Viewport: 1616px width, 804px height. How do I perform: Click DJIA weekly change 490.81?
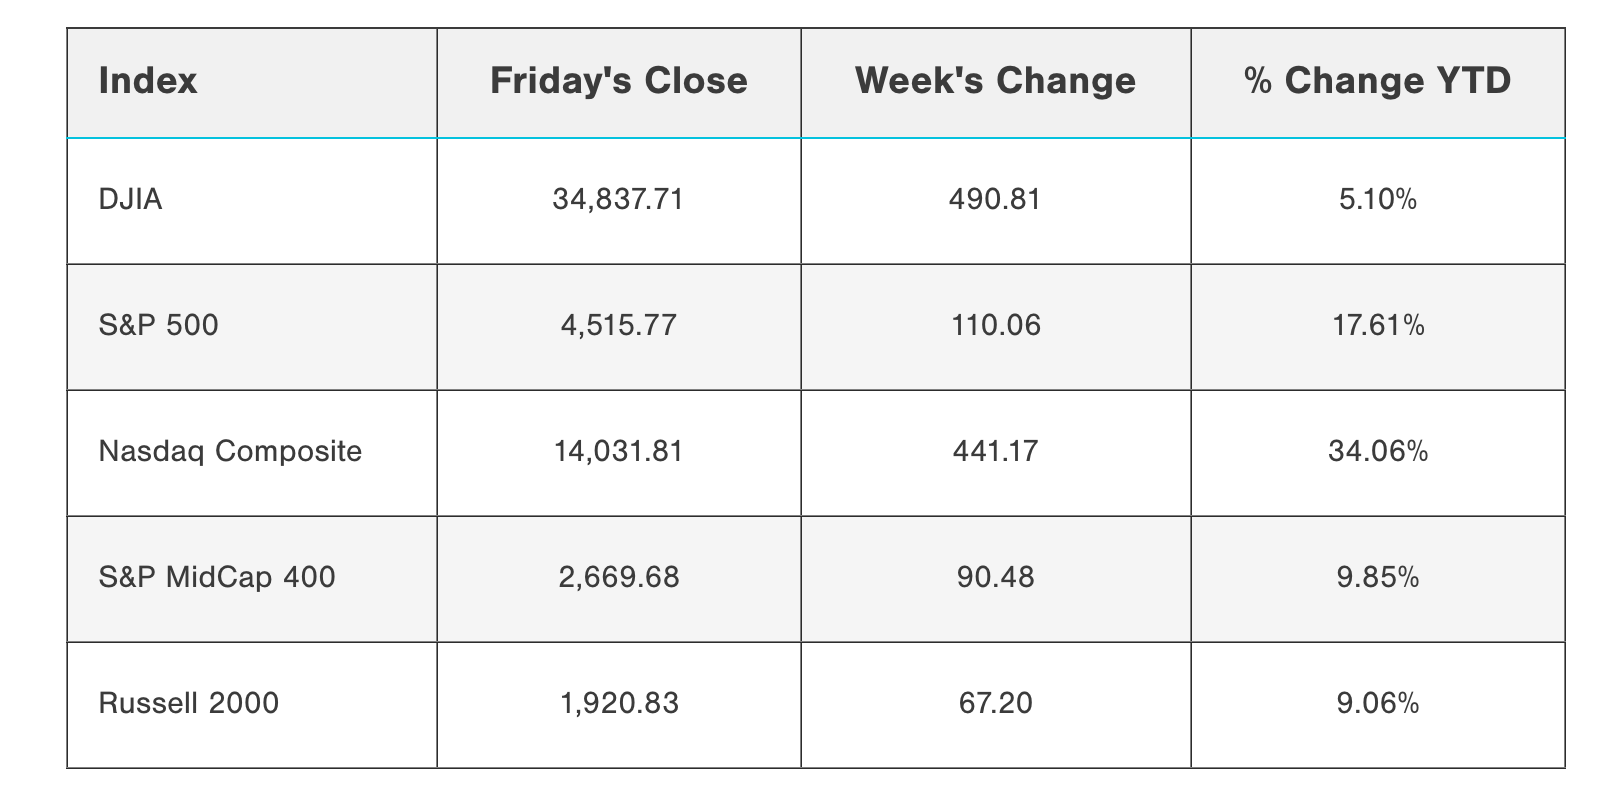(995, 200)
